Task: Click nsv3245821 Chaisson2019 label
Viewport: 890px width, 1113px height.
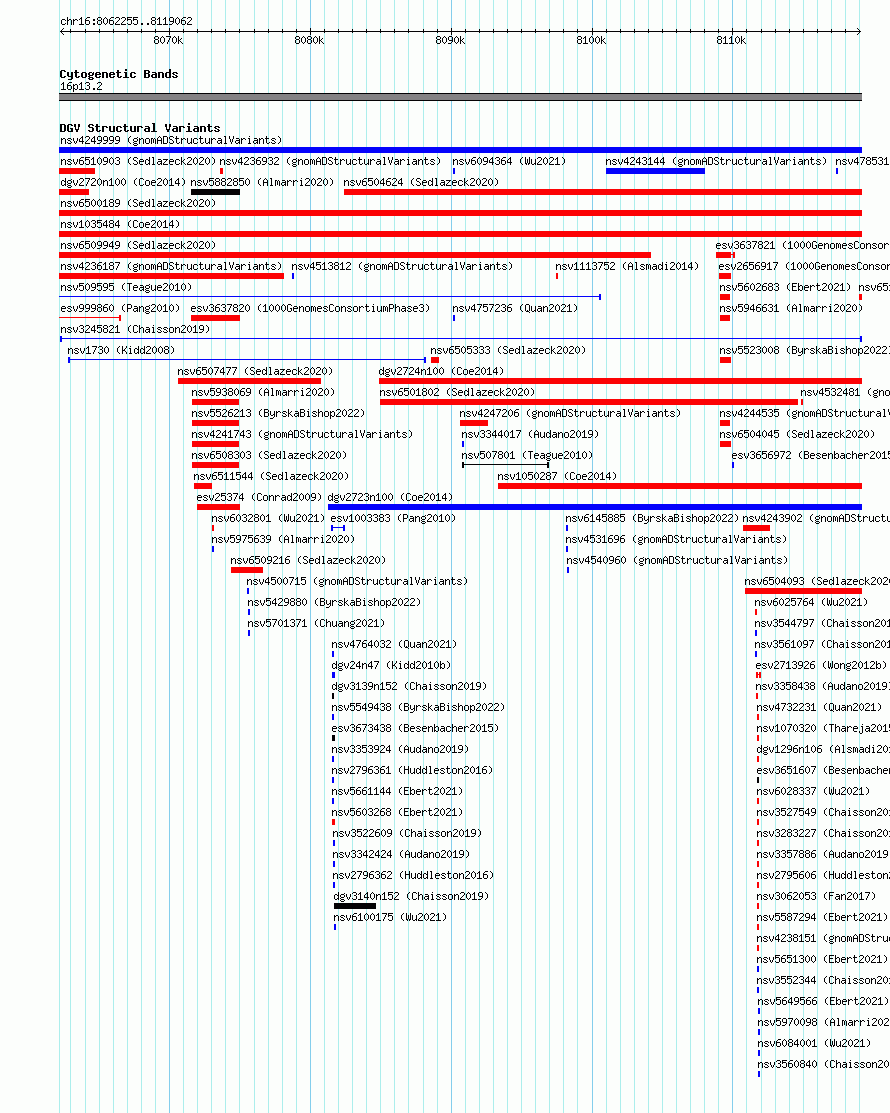Action: coord(135,329)
